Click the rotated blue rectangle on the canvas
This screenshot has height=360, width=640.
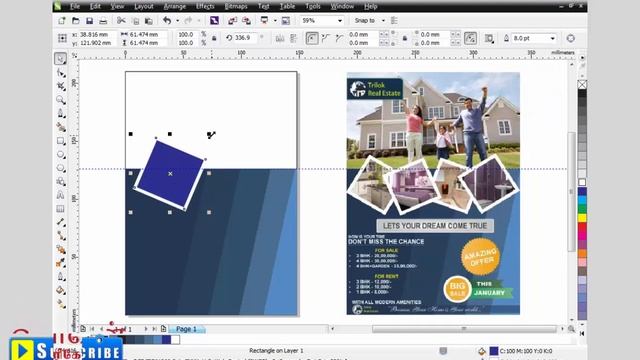170,174
